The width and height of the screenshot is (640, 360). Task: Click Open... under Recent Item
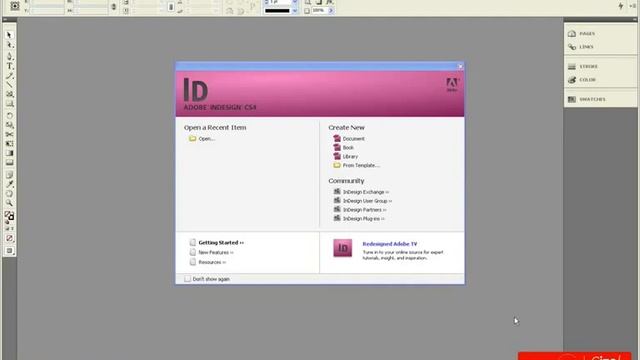pos(202,139)
